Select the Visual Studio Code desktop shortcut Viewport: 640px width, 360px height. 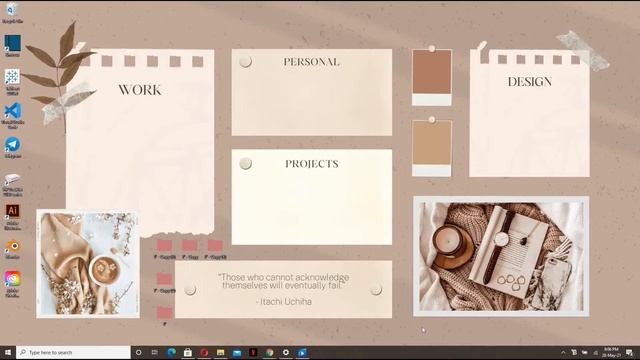click(12, 115)
